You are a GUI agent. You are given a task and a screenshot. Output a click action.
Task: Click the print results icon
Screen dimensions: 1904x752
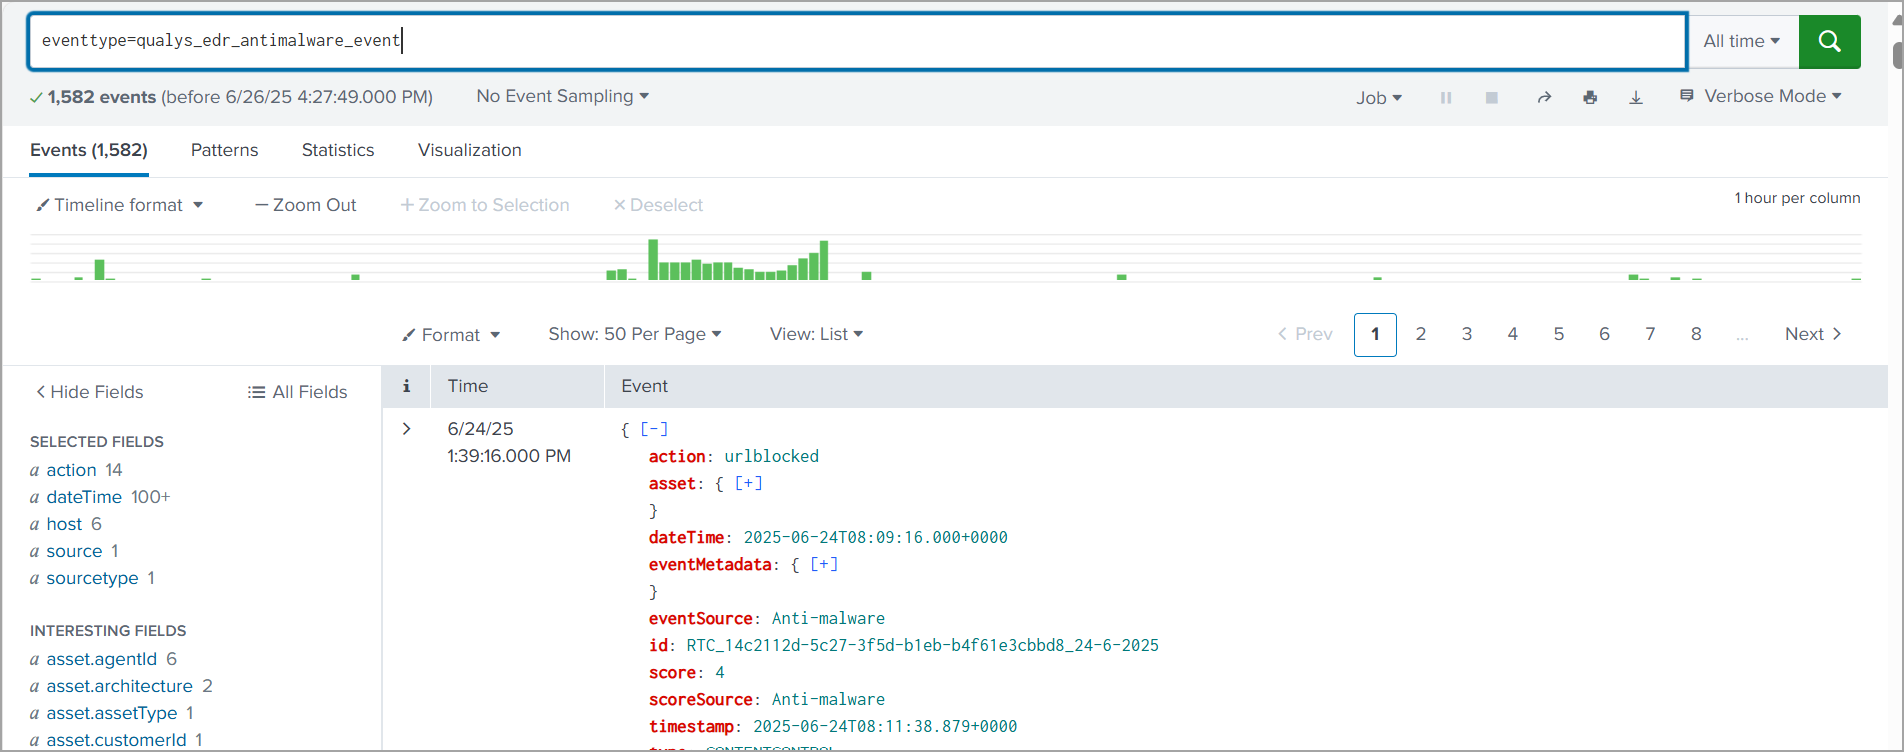coord(1590,98)
